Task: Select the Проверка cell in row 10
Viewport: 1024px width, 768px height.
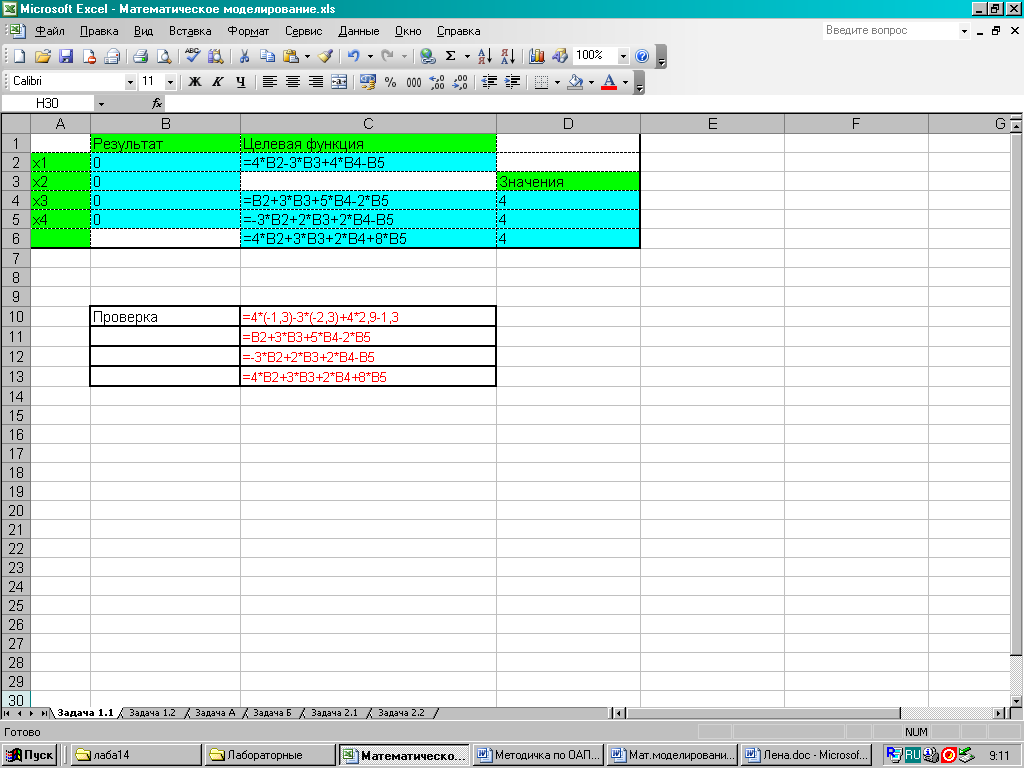Action: coord(165,317)
